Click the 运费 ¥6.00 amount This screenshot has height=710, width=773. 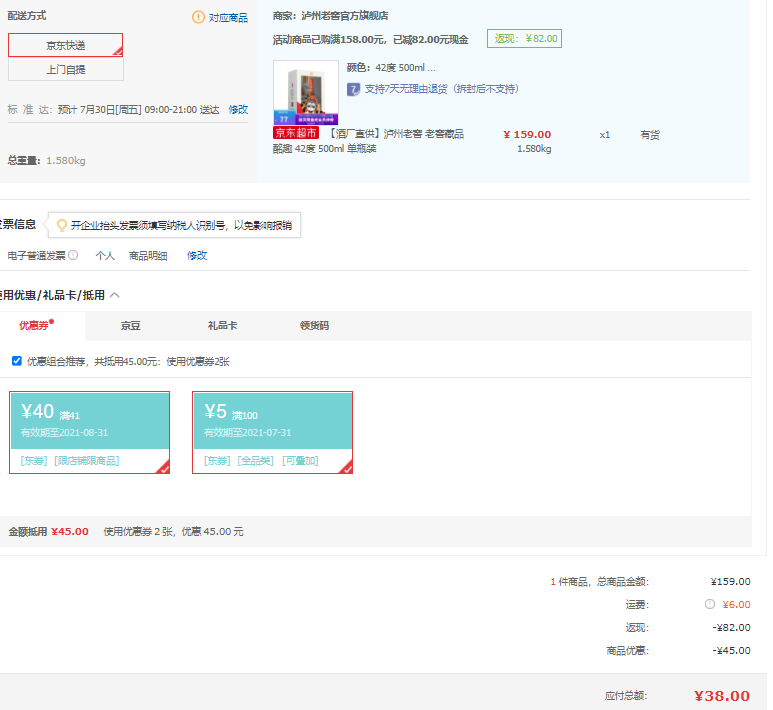[737, 604]
